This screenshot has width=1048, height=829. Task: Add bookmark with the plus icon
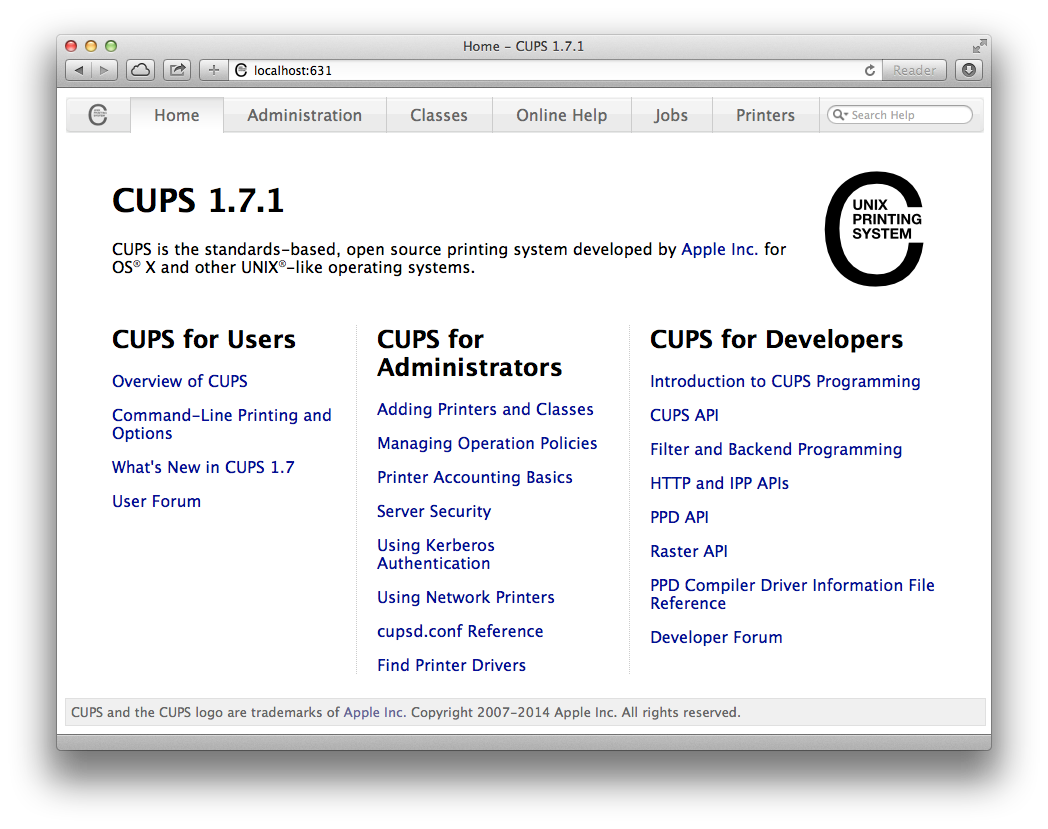pyautogui.click(x=214, y=70)
